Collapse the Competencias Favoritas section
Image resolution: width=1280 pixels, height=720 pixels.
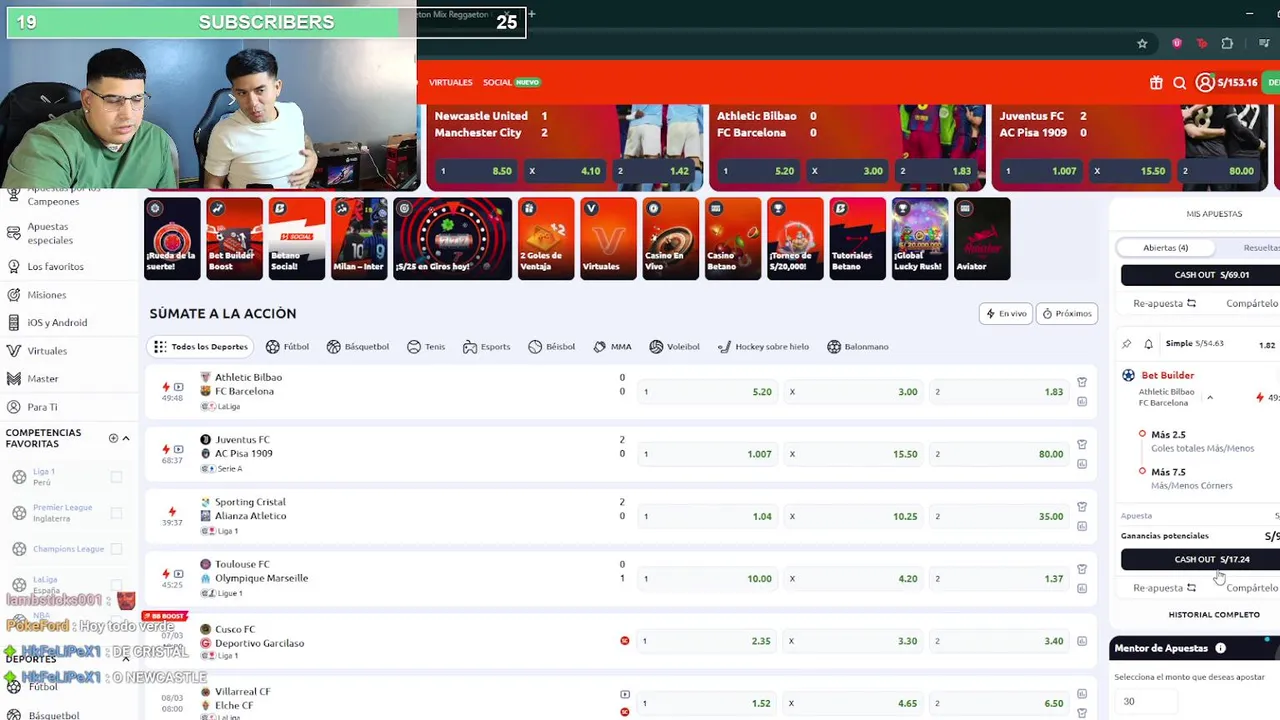[126, 438]
